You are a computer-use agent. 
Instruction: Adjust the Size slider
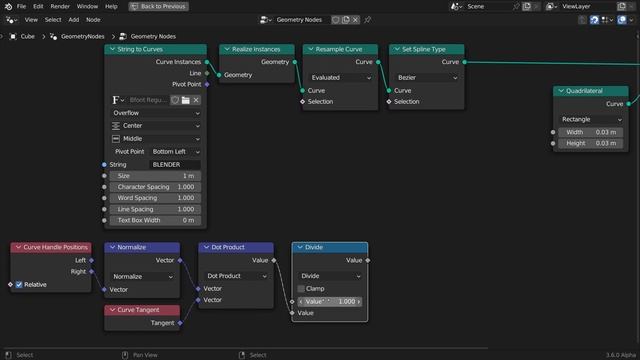[x=156, y=176]
